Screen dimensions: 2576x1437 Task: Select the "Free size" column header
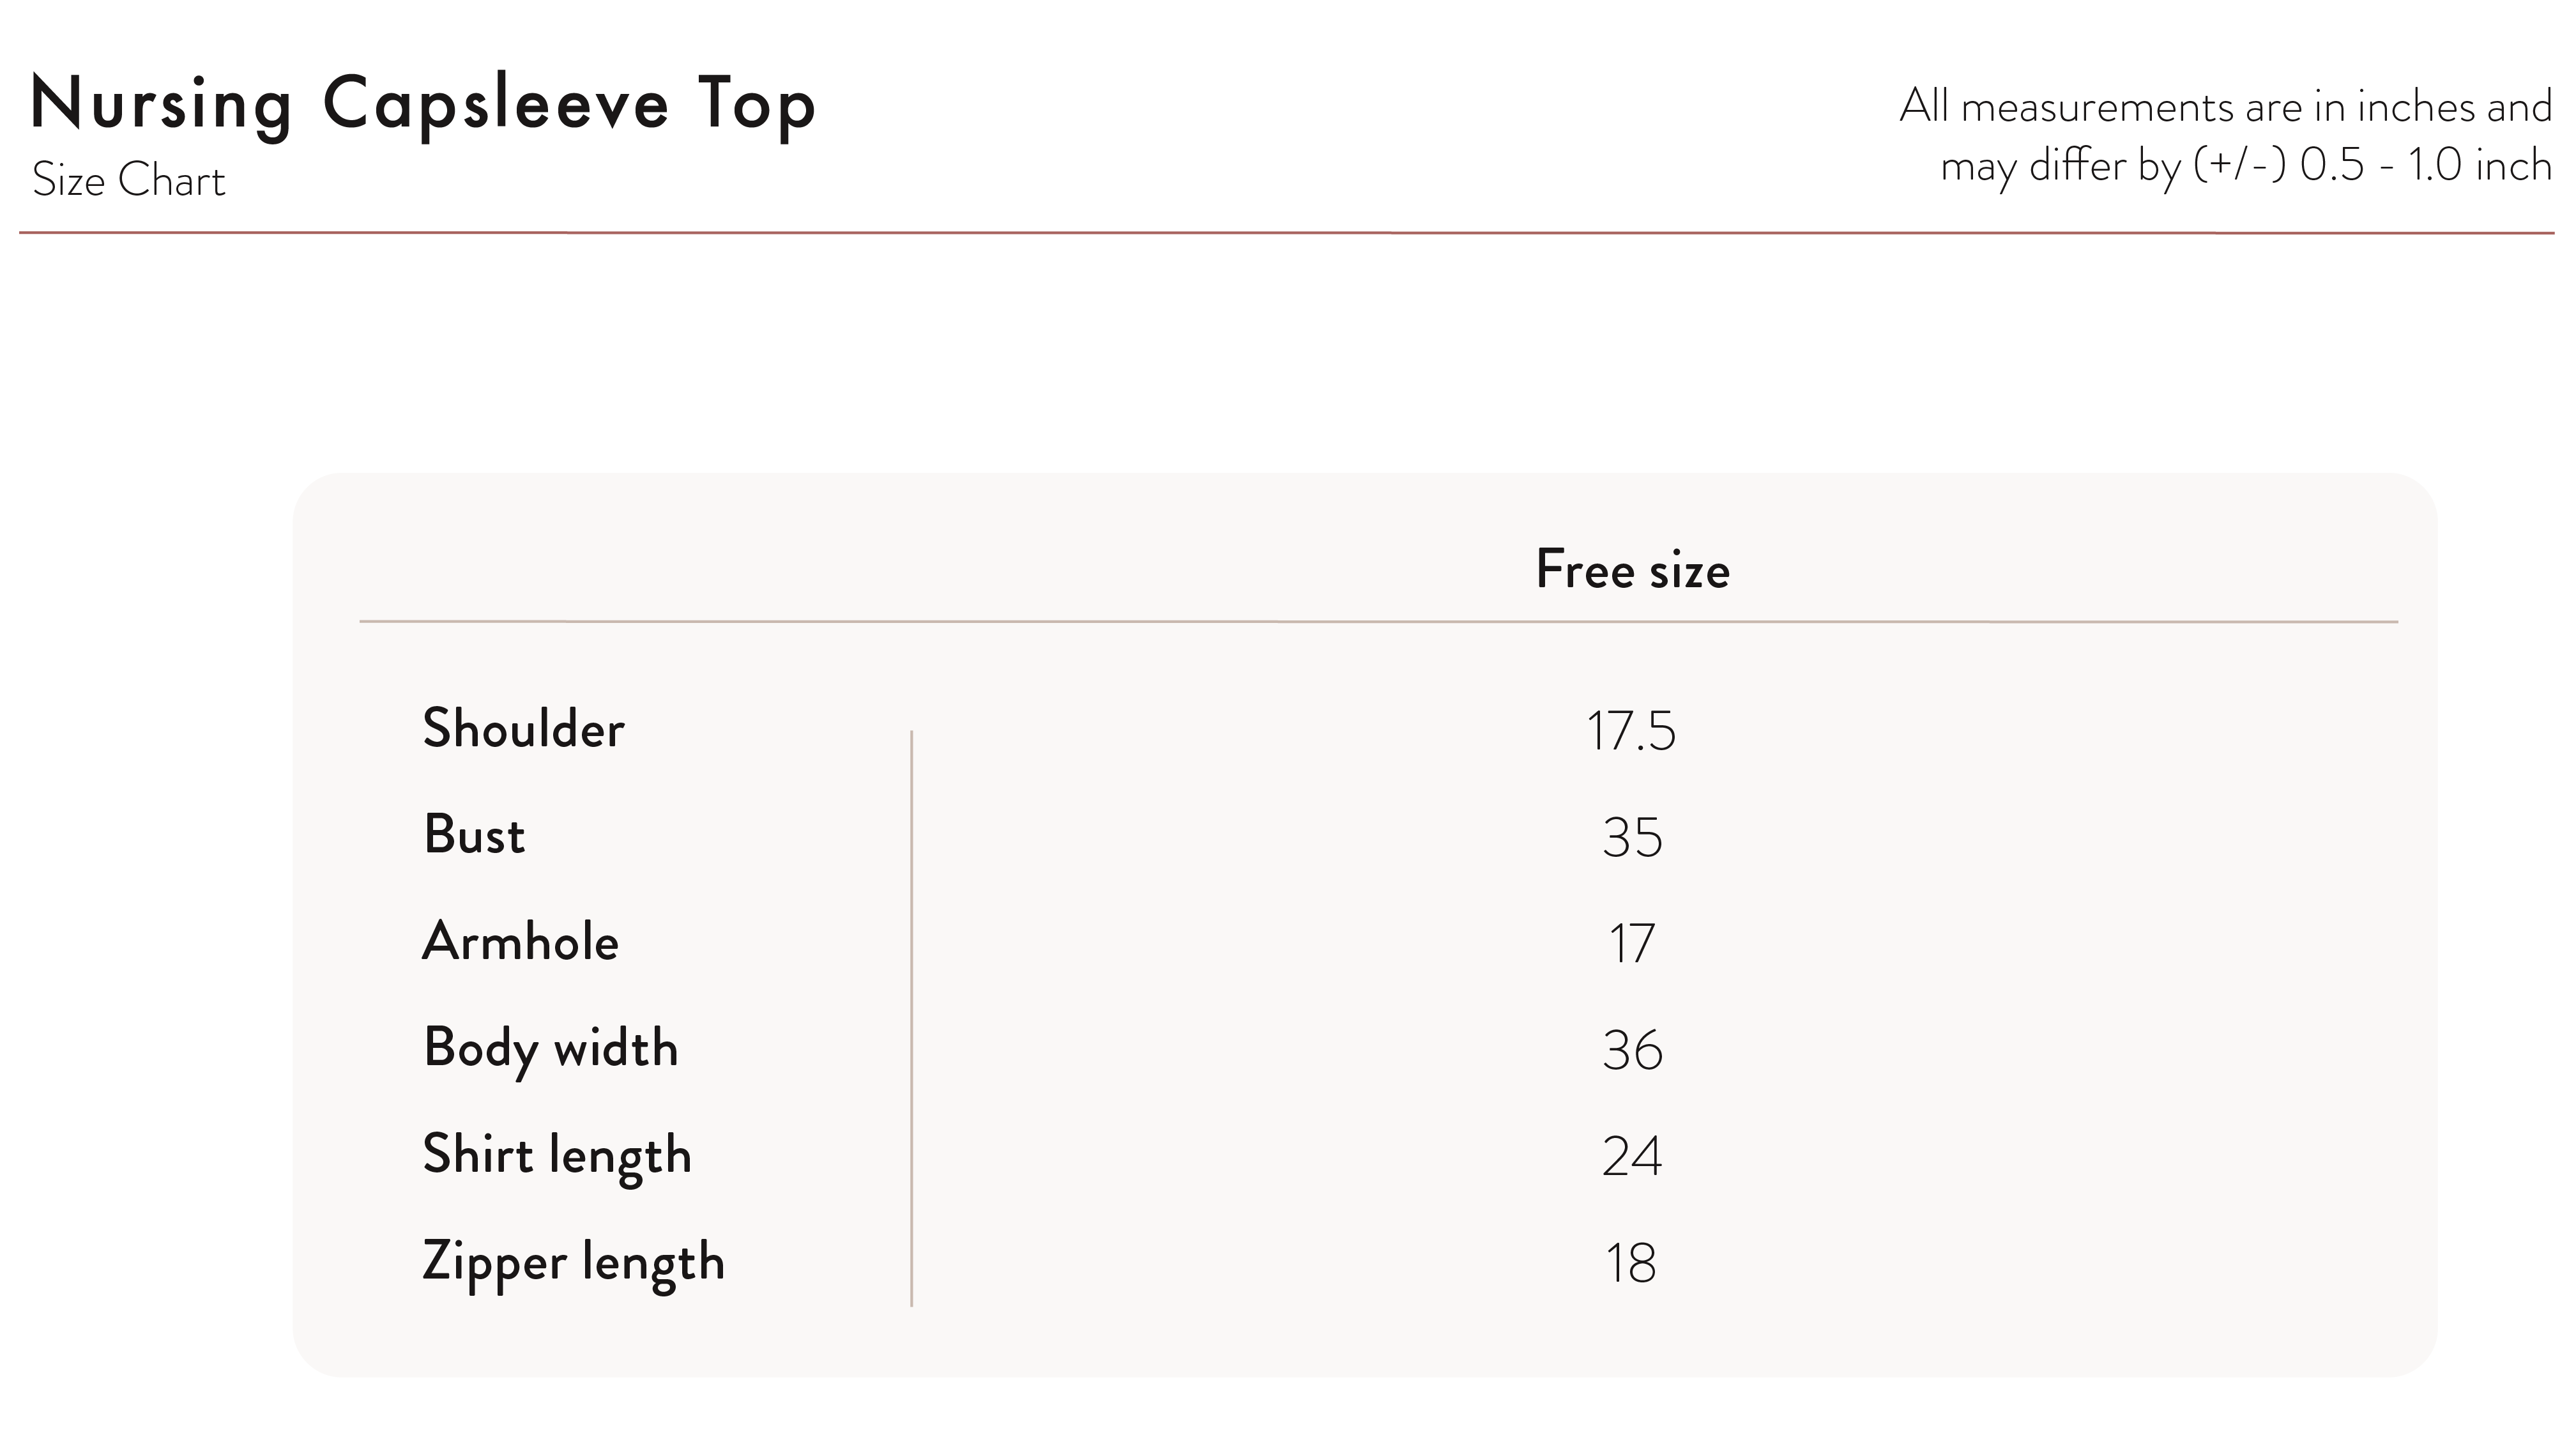[1632, 570]
